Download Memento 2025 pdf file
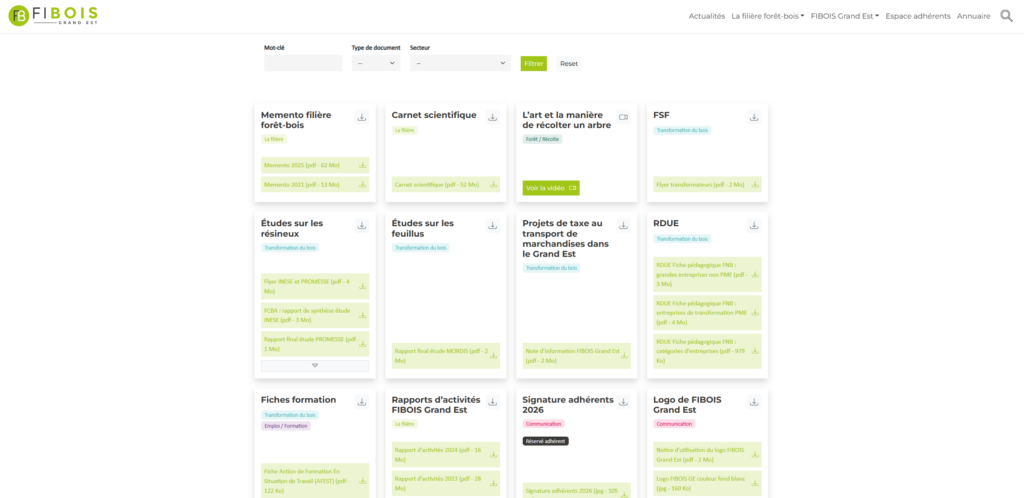The image size is (1024, 498). (x=315, y=165)
